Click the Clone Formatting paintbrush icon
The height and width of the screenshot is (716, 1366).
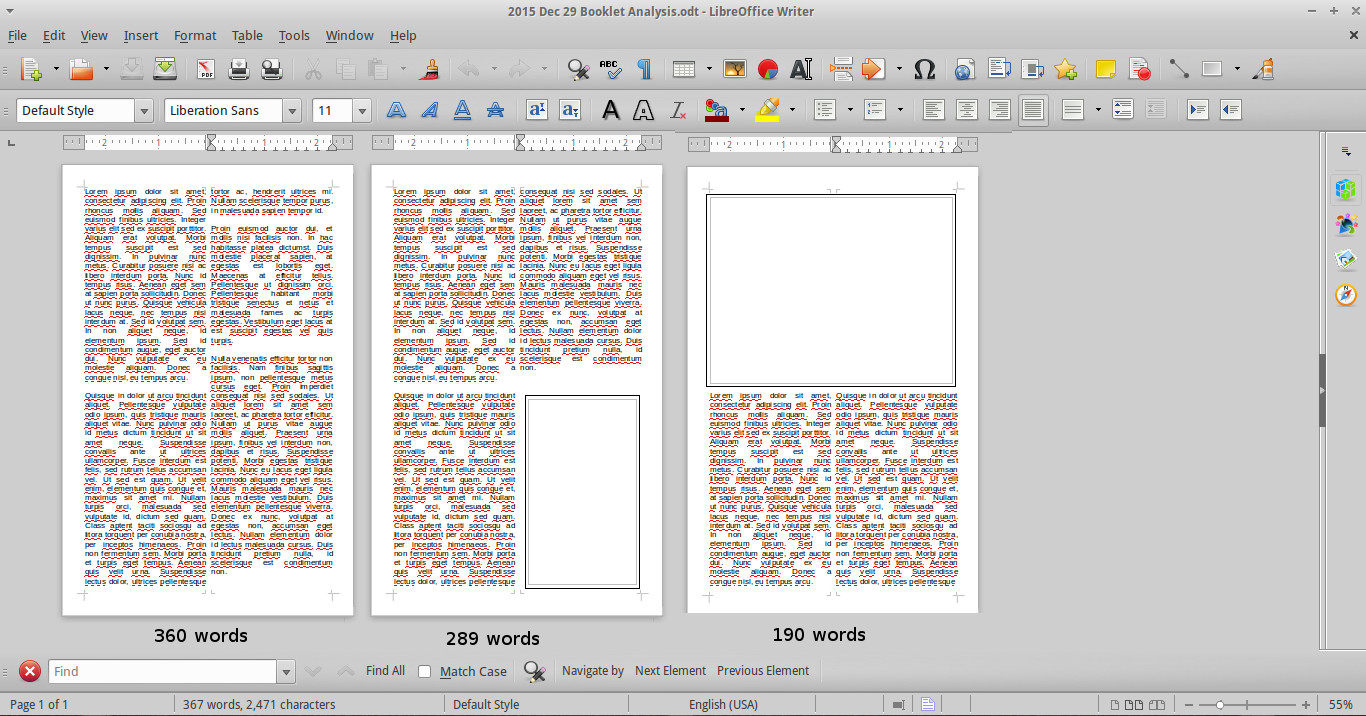431,69
